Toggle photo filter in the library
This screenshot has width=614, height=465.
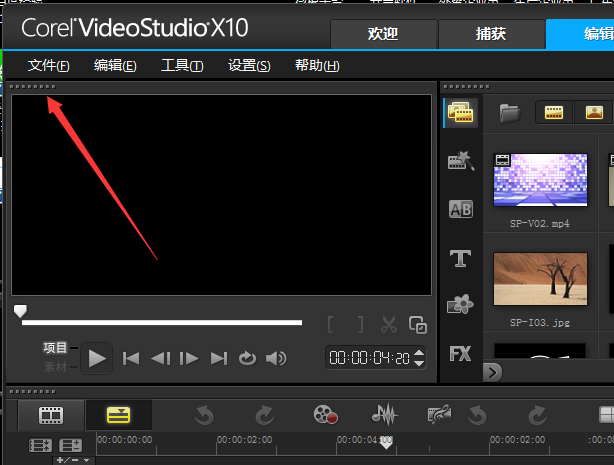594,112
